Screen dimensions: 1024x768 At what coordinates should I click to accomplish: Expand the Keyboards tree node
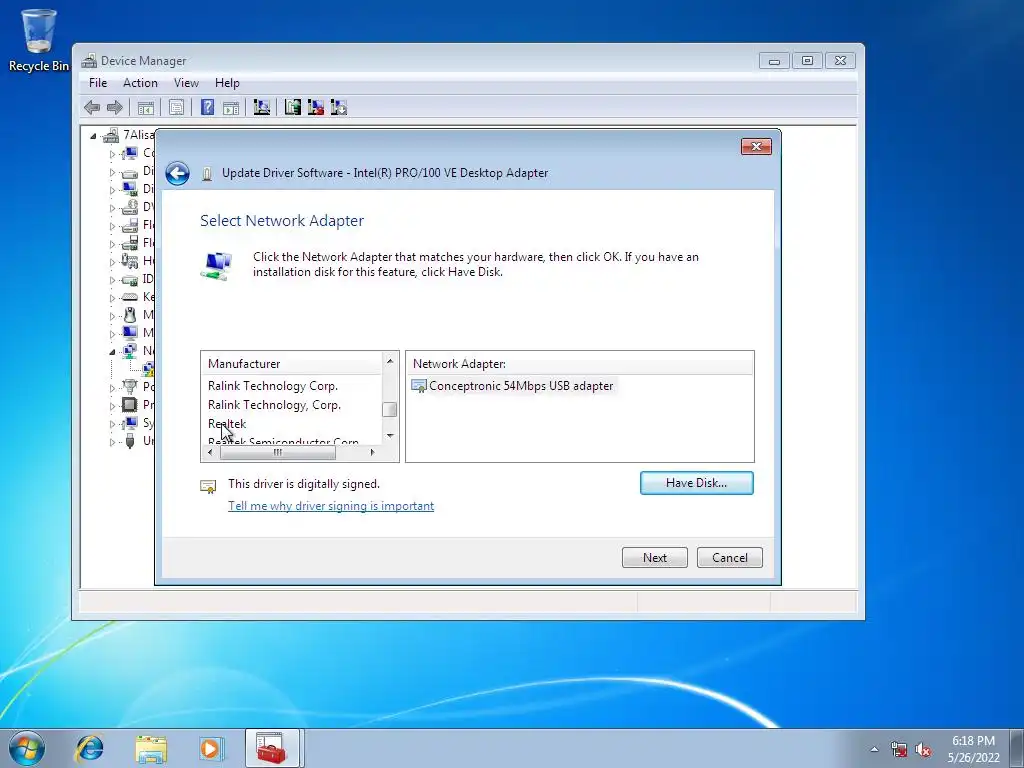pyautogui.click(x=112, y=298)
